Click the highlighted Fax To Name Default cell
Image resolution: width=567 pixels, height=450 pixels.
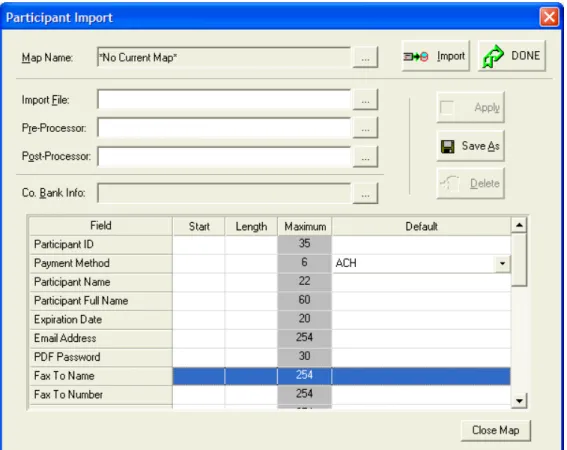tap(421, 376)
